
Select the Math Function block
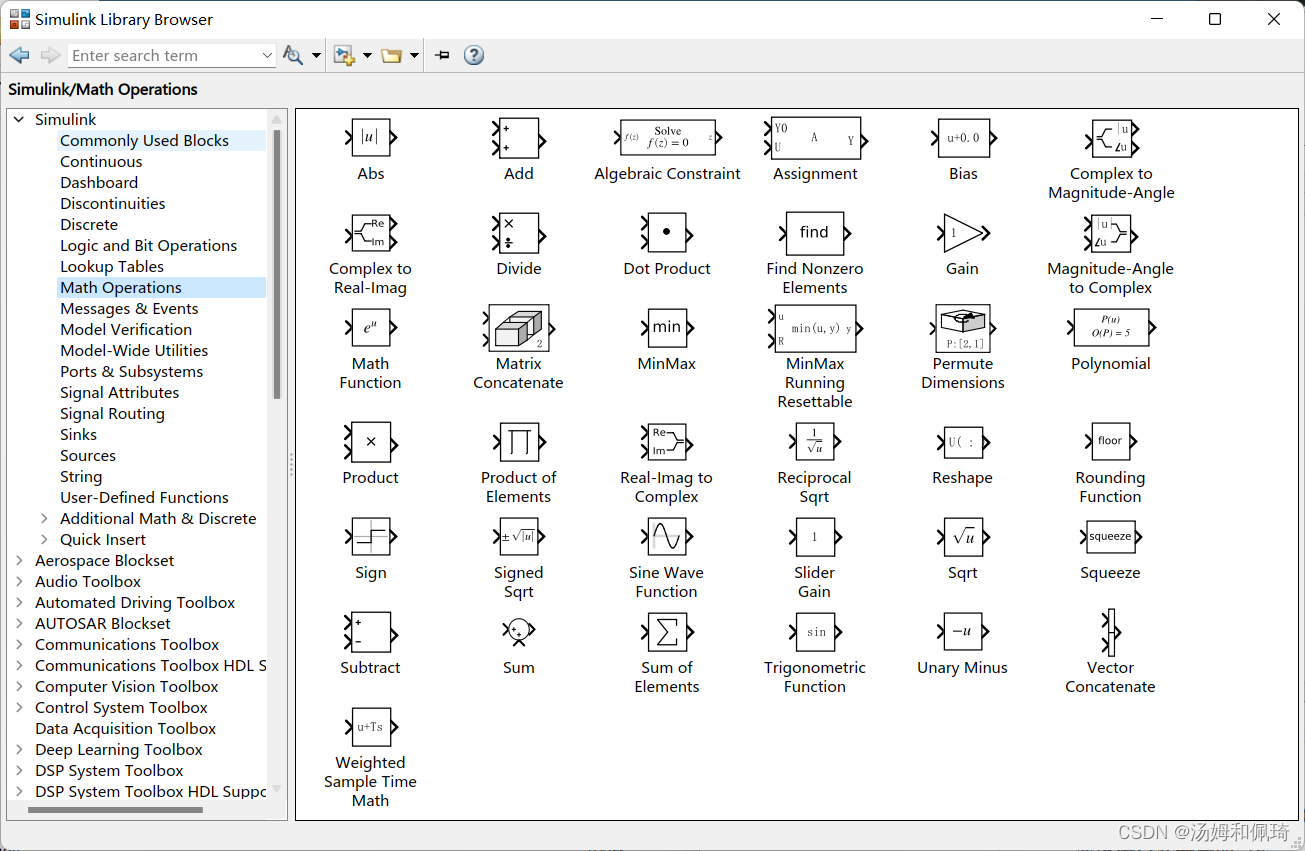[x=370, y=328]
